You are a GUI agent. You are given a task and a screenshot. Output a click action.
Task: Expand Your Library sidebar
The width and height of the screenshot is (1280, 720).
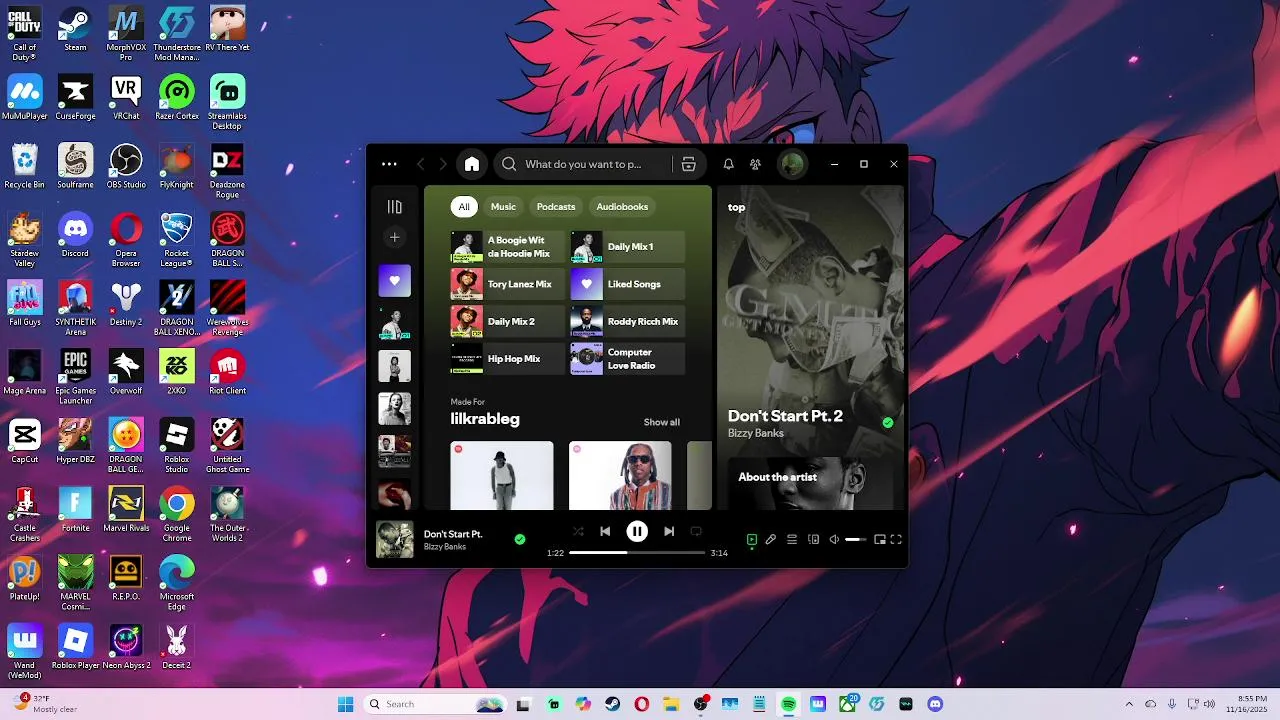[x=394, y=207]
